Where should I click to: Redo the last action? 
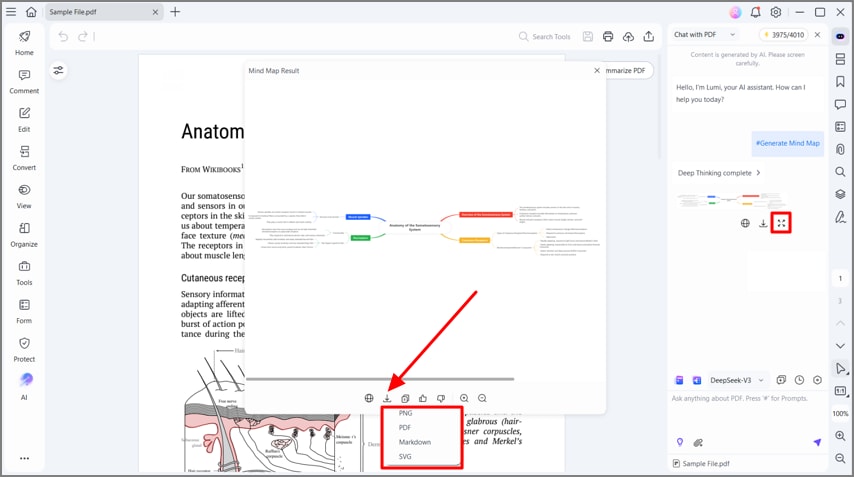(82, 36)
